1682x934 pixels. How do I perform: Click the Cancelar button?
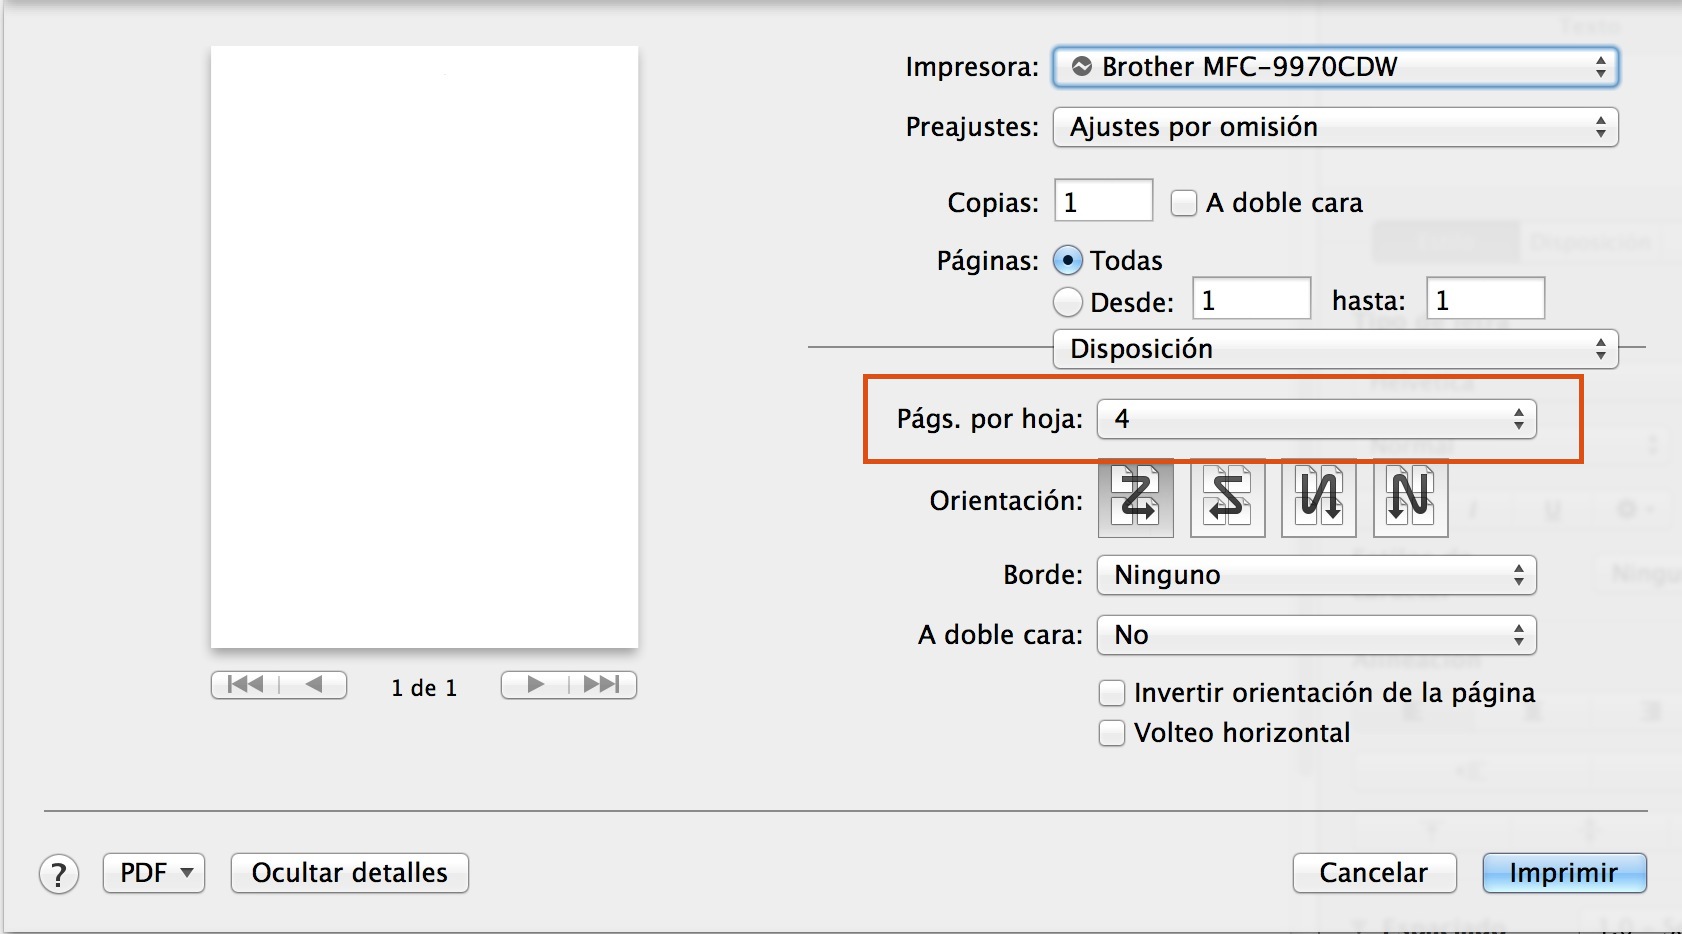pyautogui.click(x=1374, y=873)
